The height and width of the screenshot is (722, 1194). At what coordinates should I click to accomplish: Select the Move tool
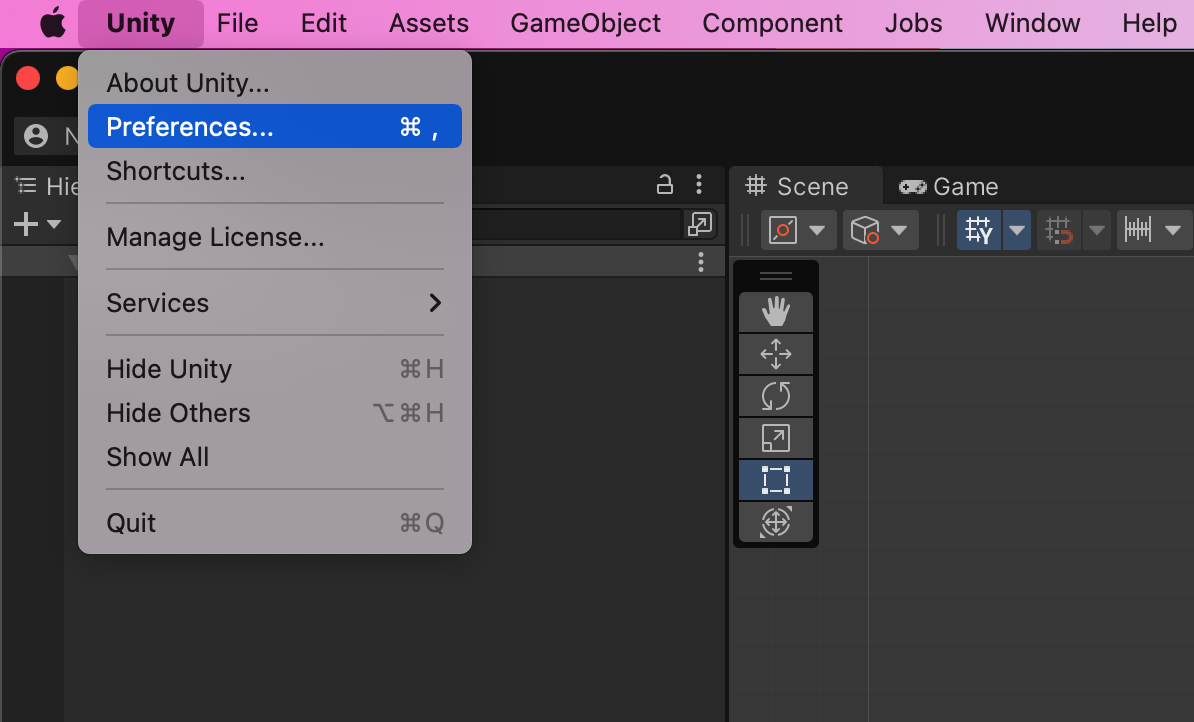tap(776, 354)
